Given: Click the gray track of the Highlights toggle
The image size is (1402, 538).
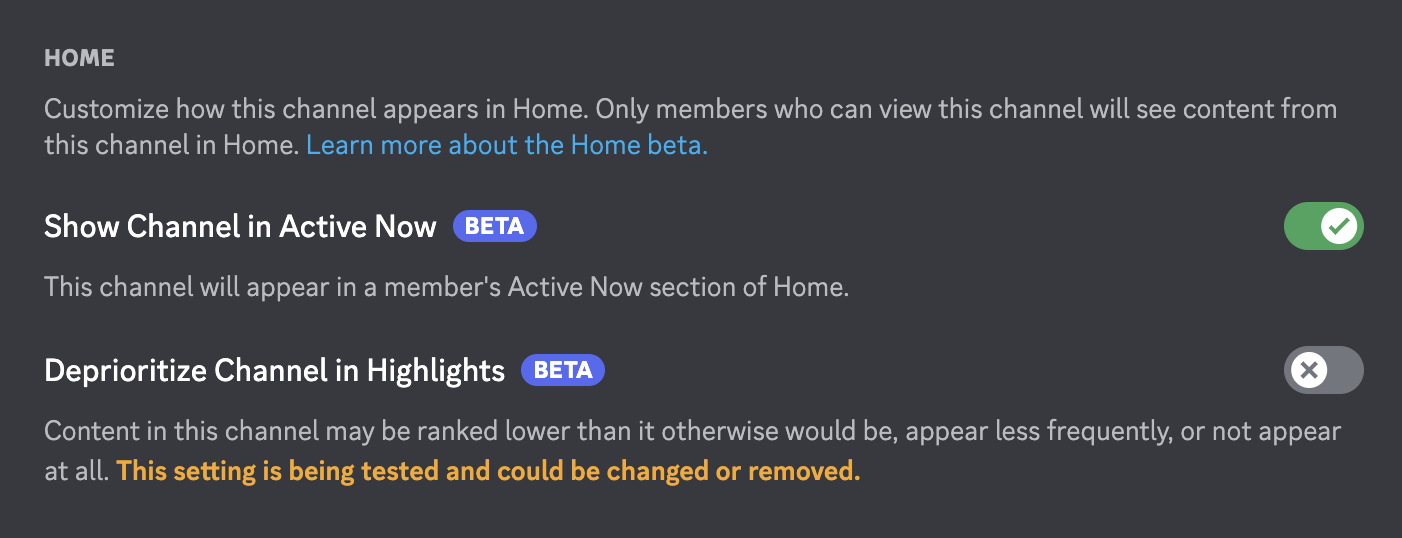Looking at the screenshot, I should coord(1346,371).
